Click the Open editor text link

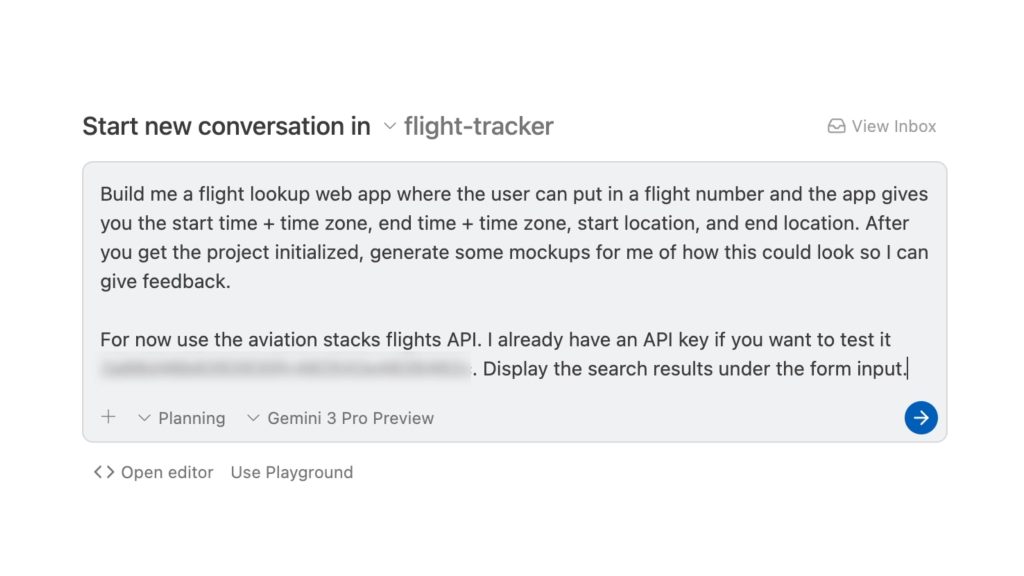pos(167,472)
